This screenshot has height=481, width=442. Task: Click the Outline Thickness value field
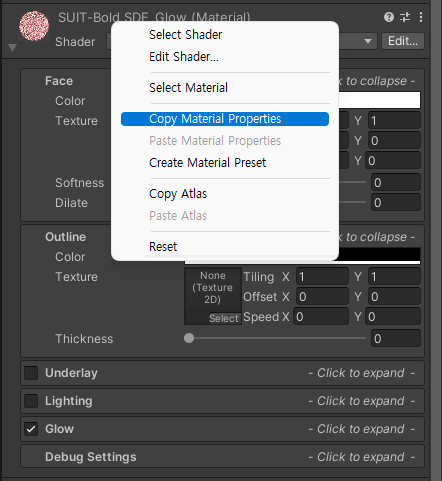pyautogui.click(x=396, y=339)
